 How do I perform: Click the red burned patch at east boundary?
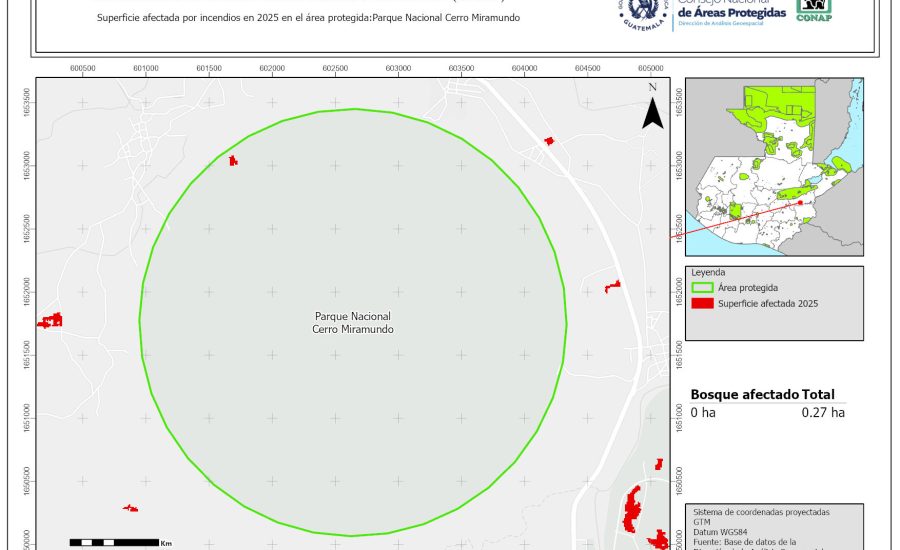coord(613,286)
